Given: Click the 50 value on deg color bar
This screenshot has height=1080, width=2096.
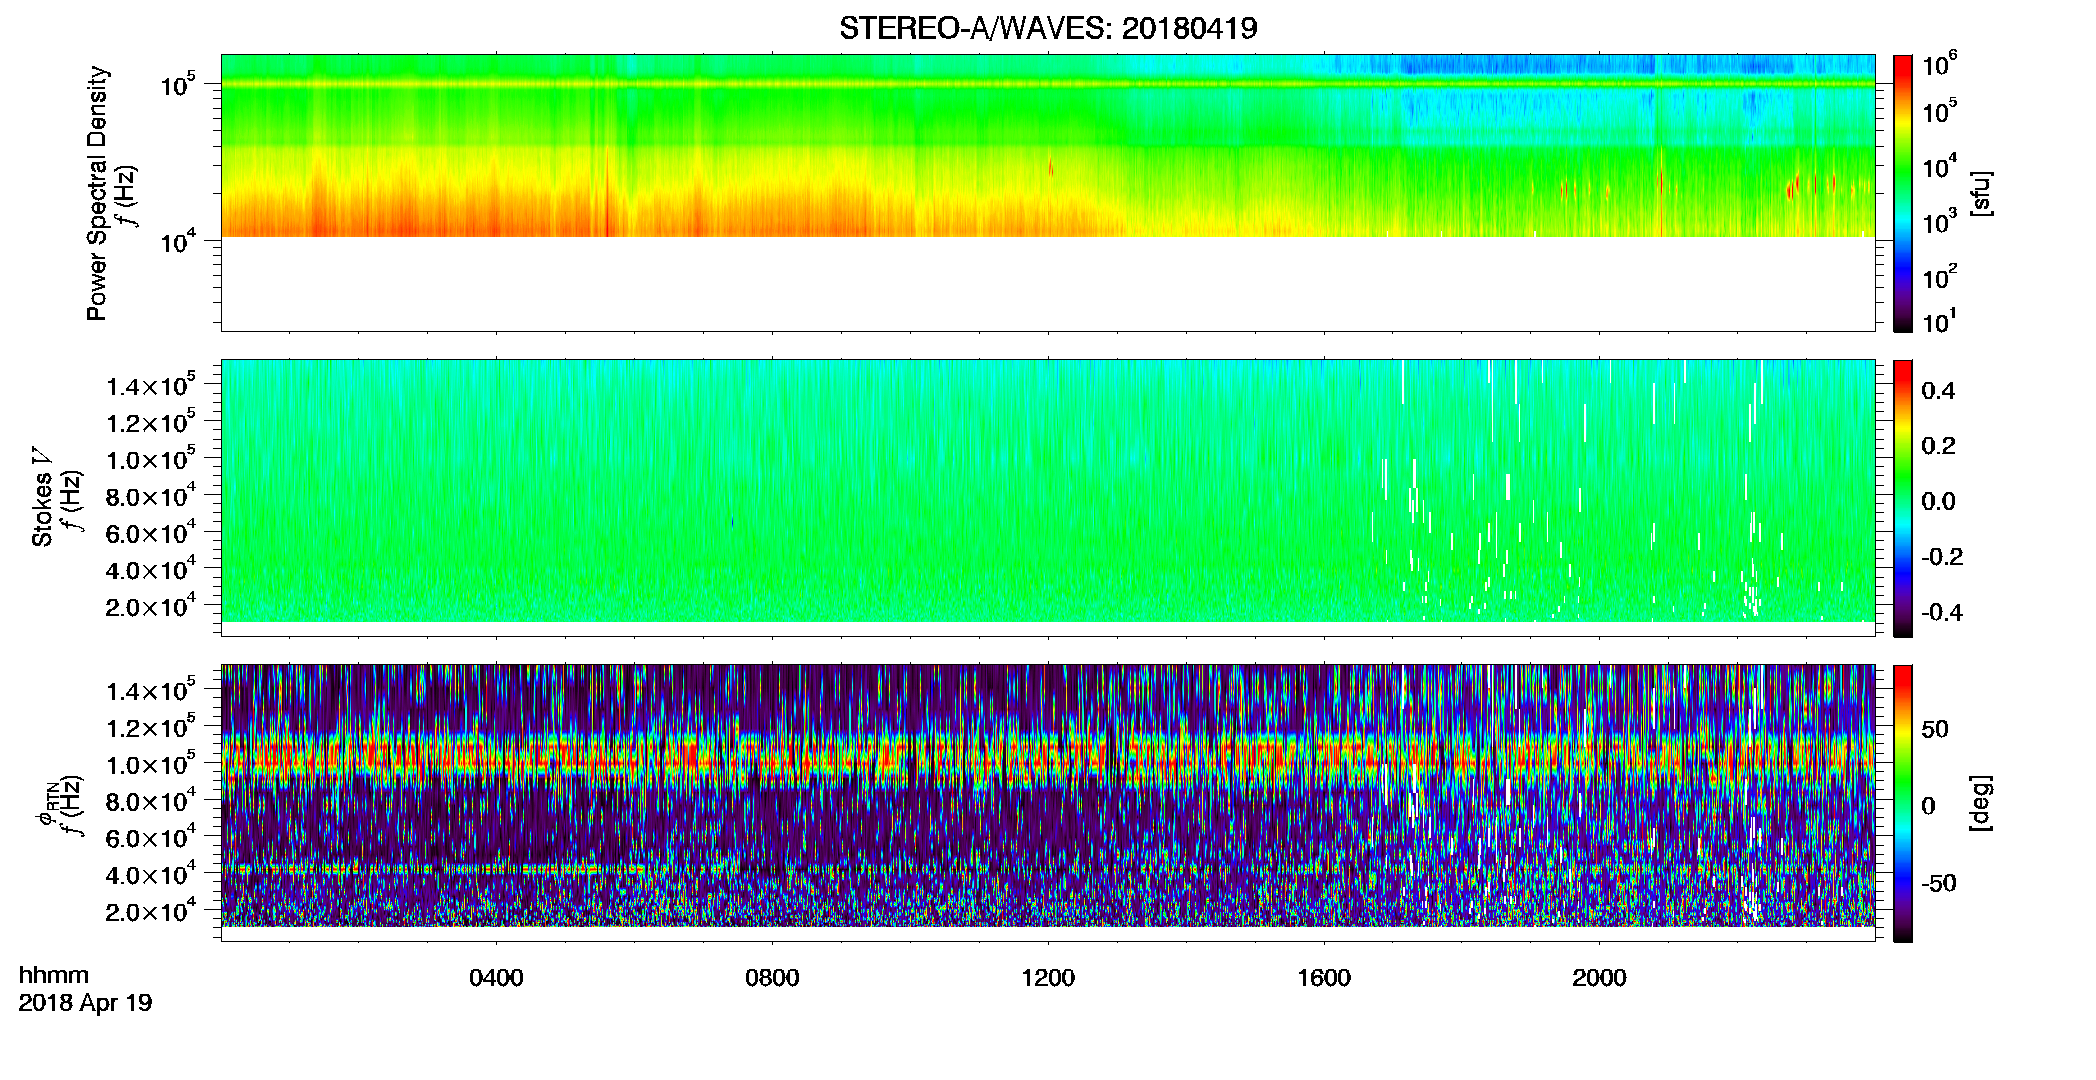Looking at the screenshot, I should 1935,729.
